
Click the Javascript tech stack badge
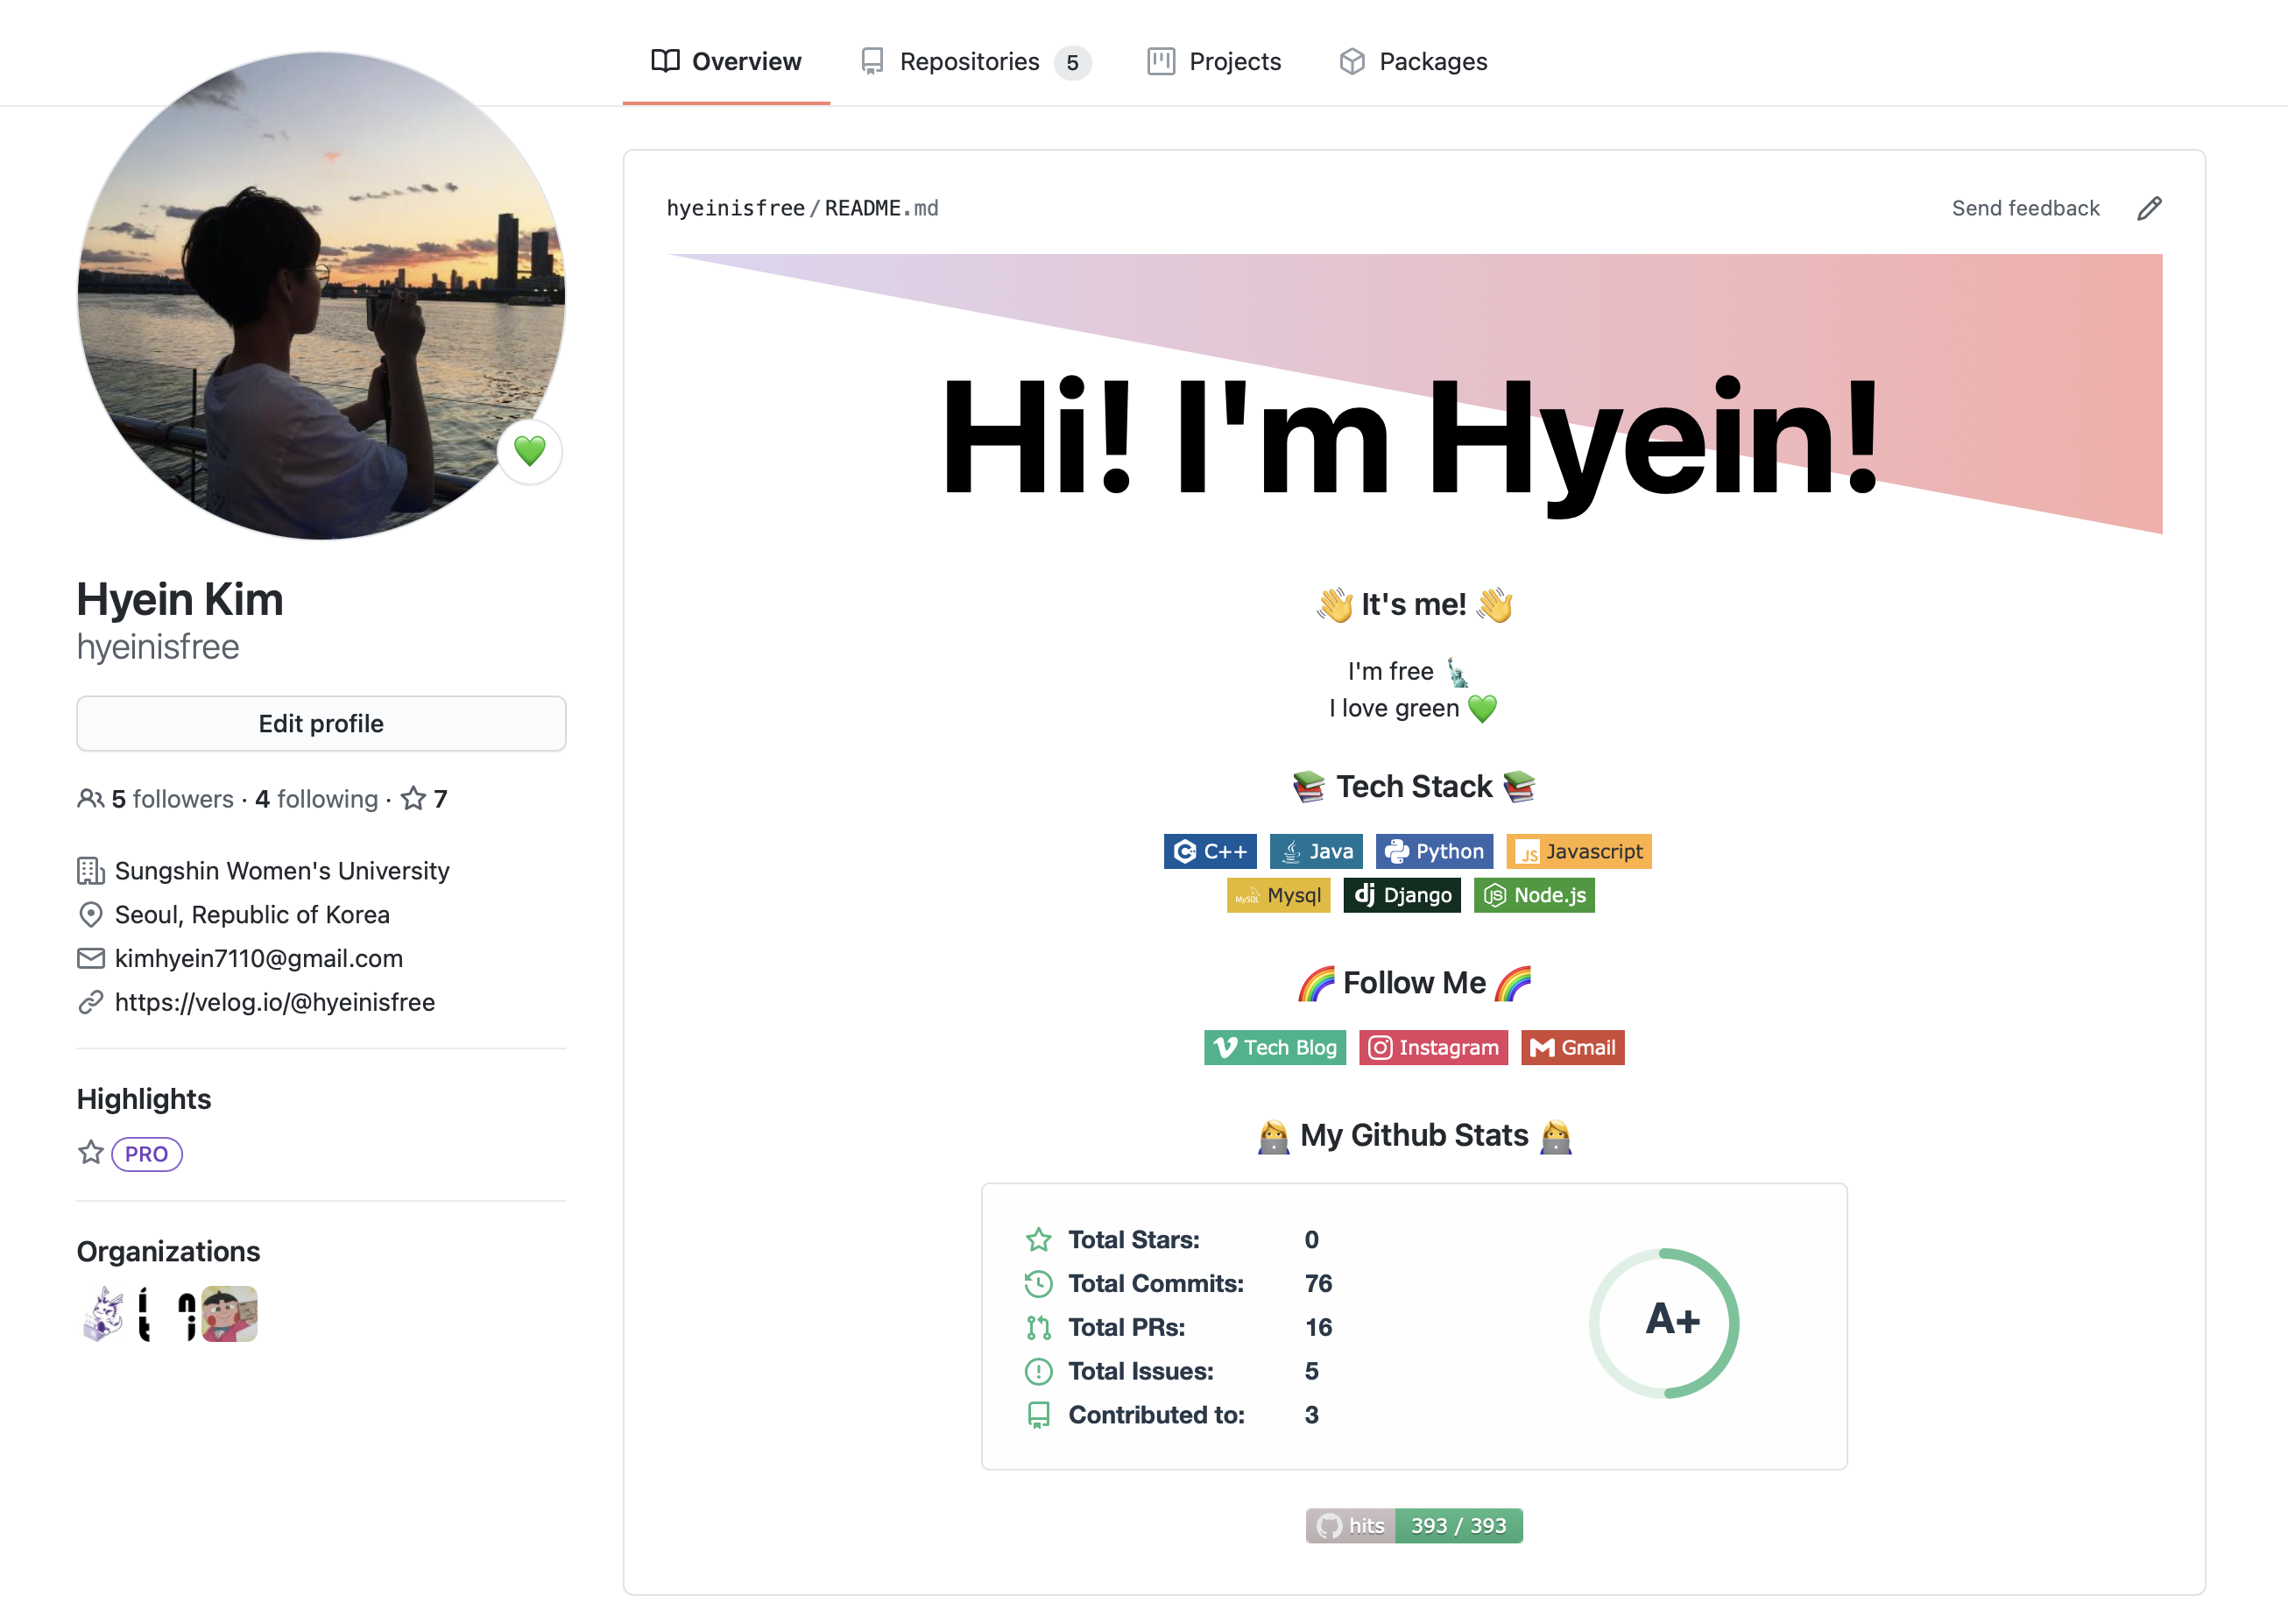tap(1578, 851)
